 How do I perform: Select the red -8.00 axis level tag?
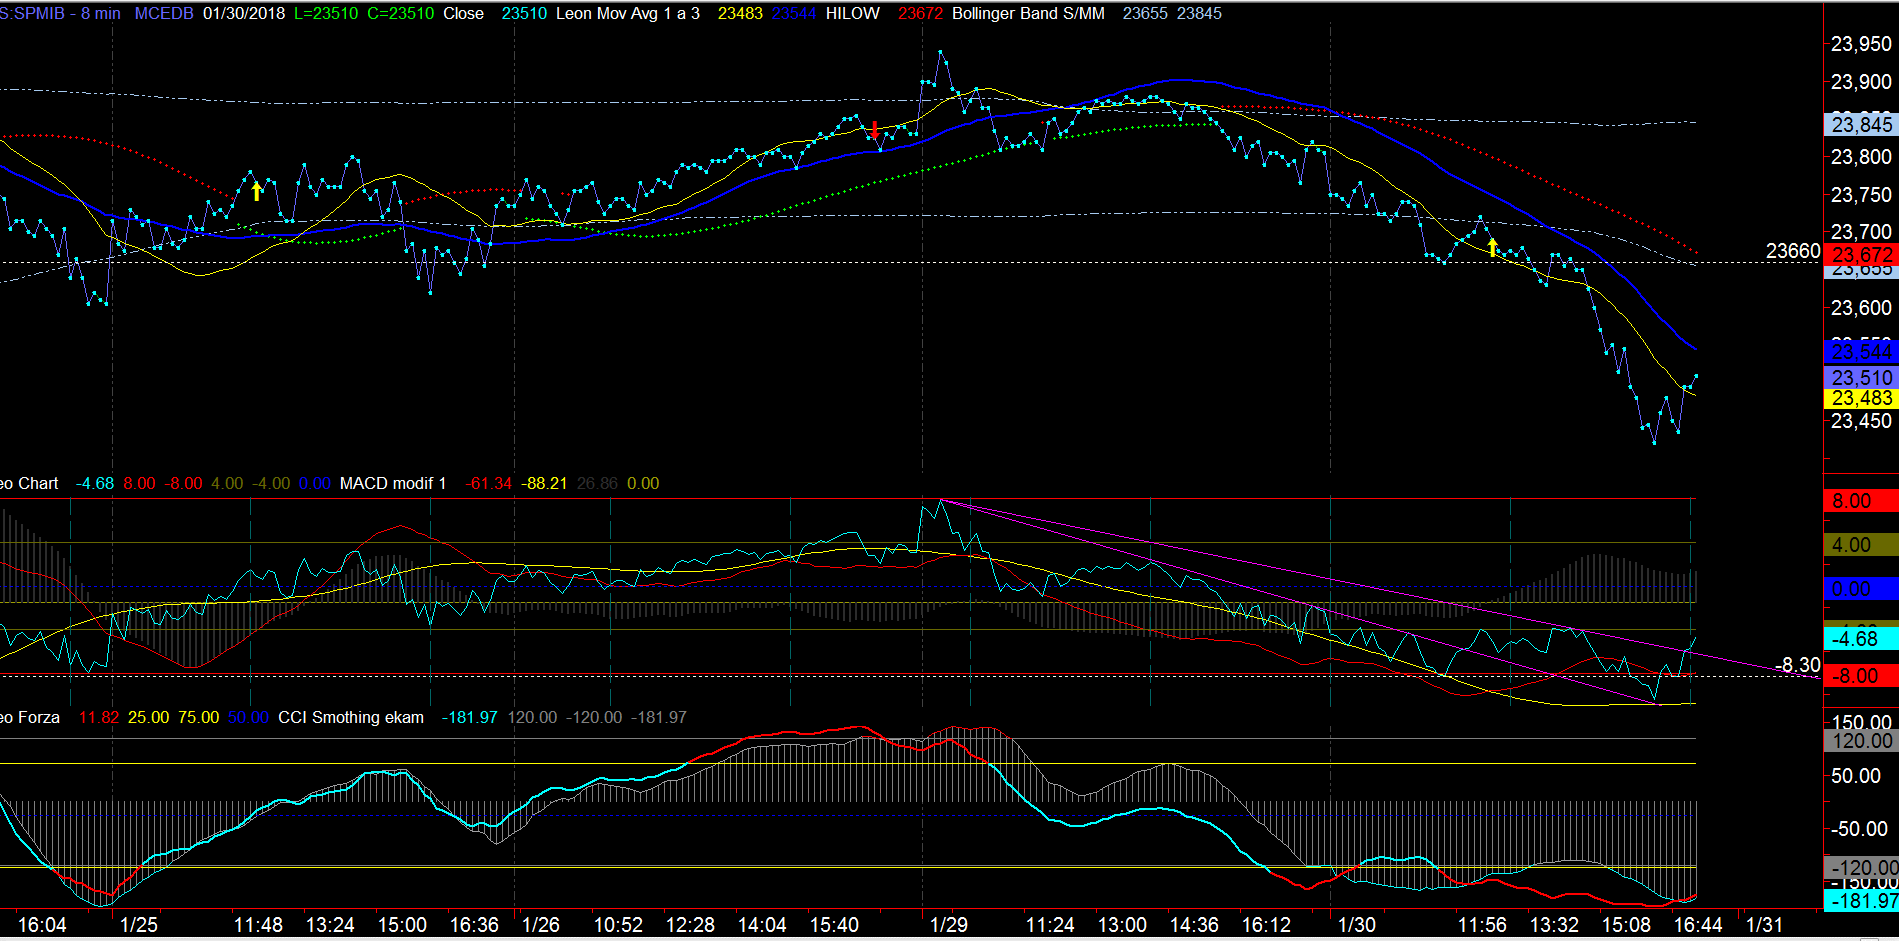click(x=1861, y=676)
